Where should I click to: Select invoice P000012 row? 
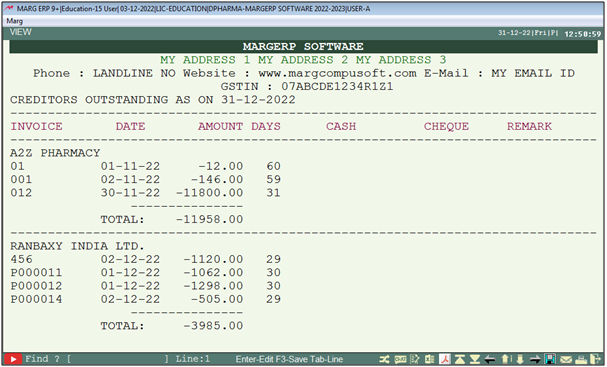[x=146, y=286]
